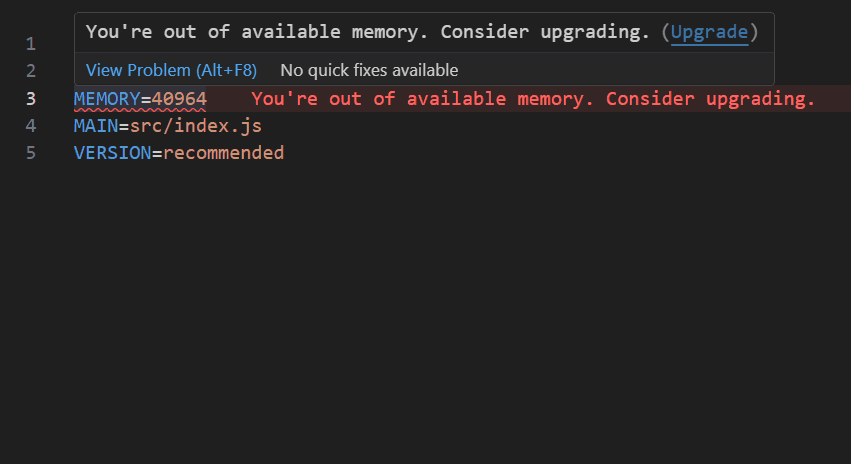Screen dimensions: 851x464
Task: Click the red inline error message on line 3
Action: pyautogui.click(x=533, y=99)
